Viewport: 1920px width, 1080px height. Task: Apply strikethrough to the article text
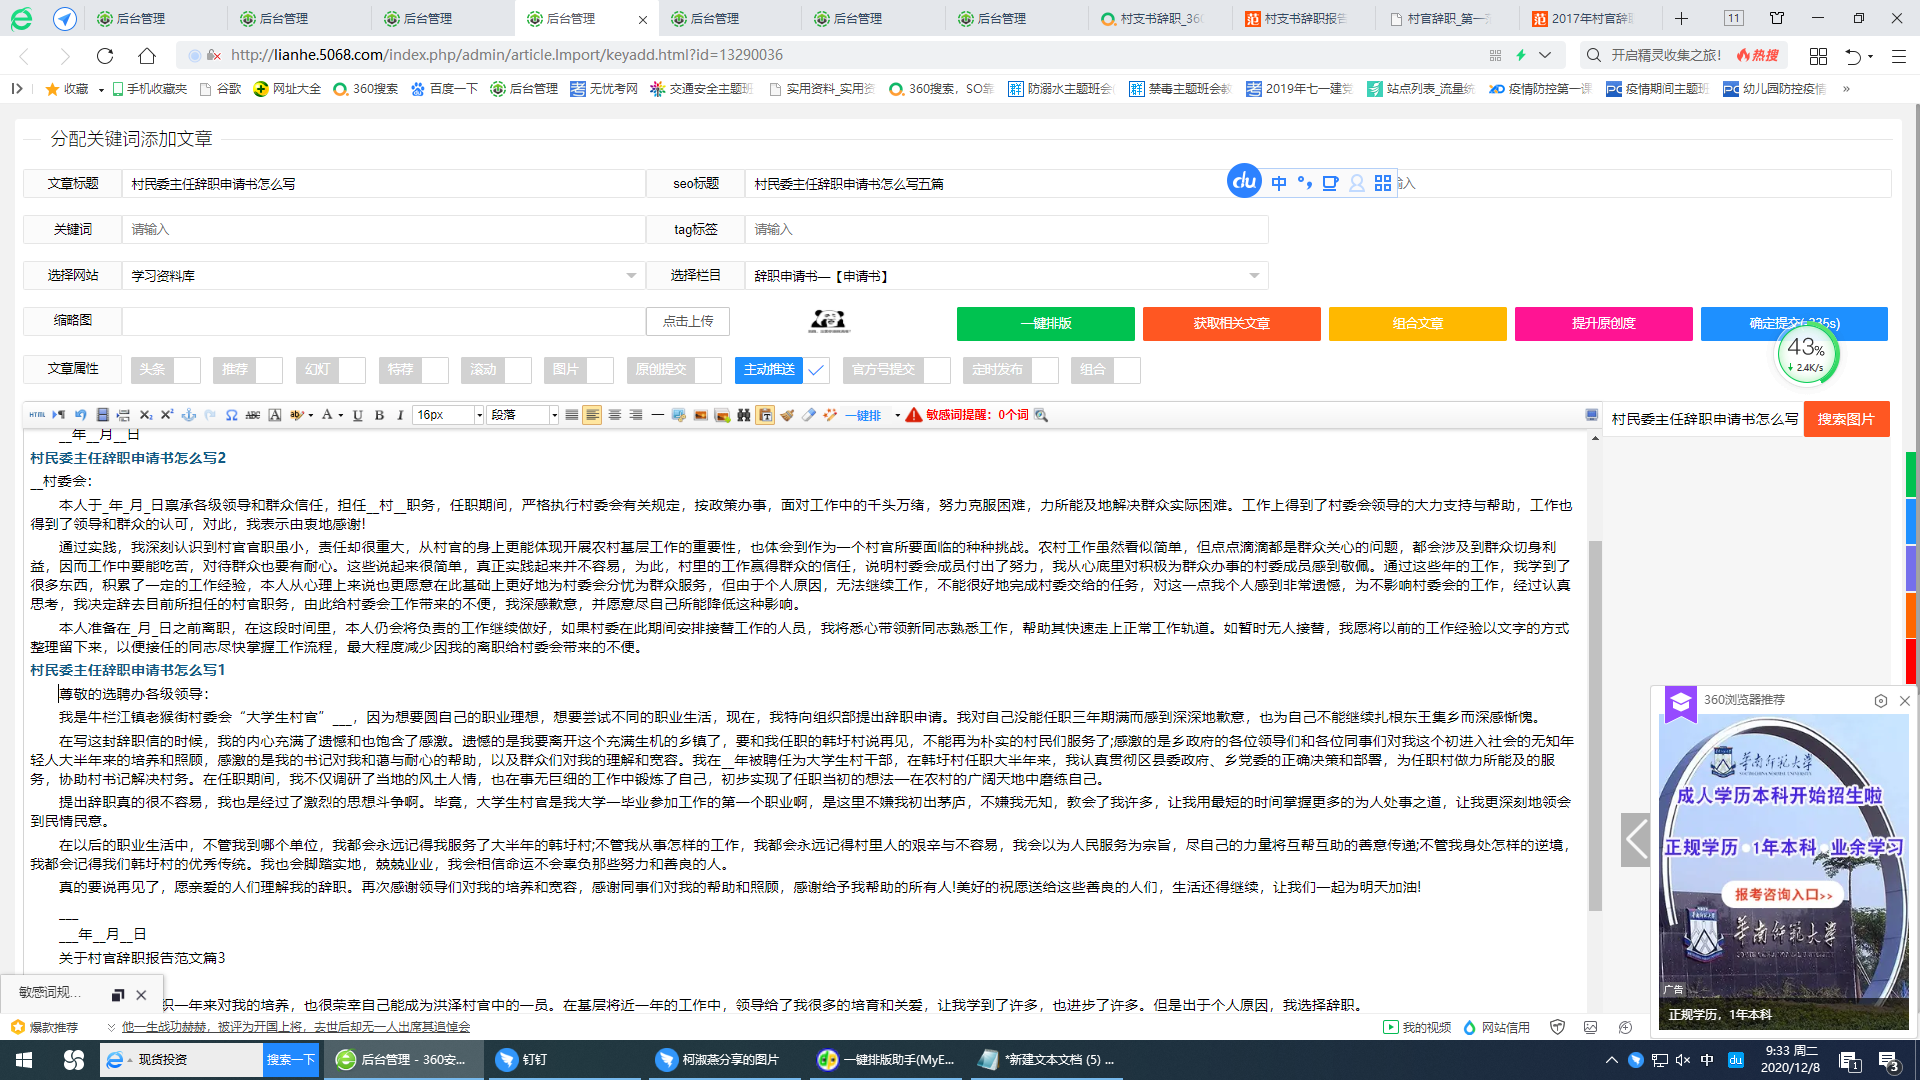[254, 414]
